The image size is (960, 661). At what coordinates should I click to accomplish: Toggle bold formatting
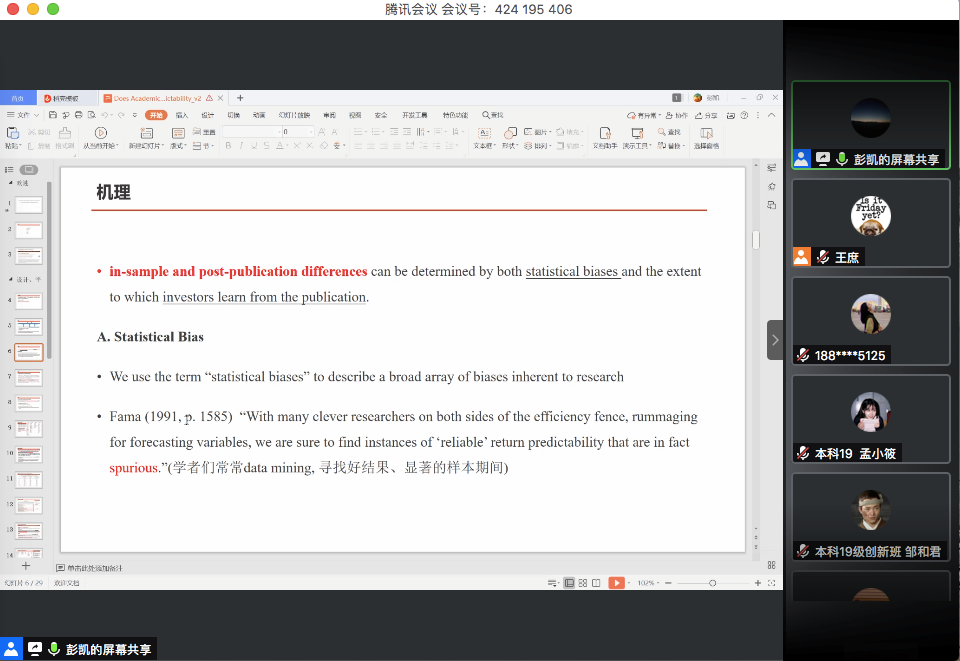[x=228, y=146]
